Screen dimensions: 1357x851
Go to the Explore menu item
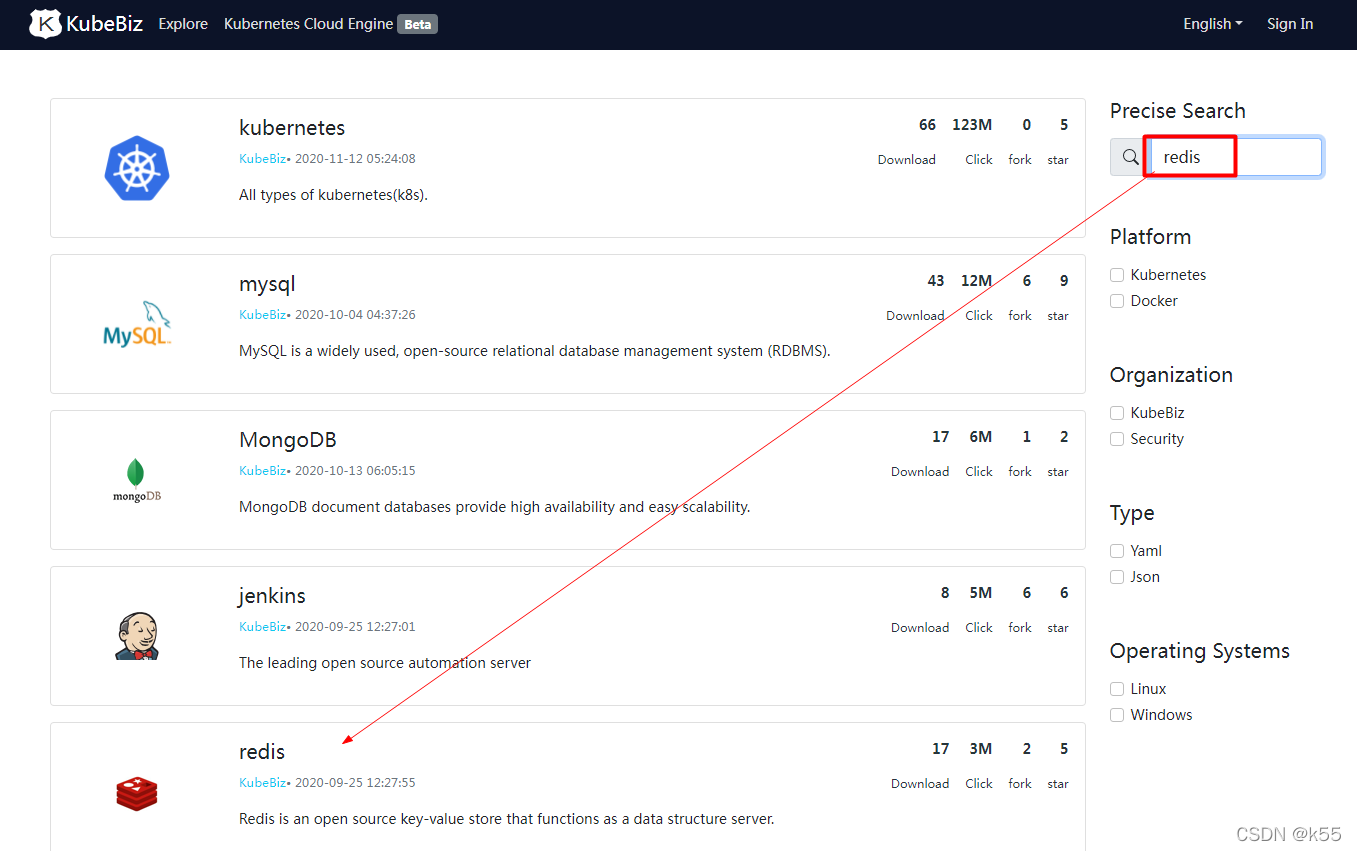point(183,24)
